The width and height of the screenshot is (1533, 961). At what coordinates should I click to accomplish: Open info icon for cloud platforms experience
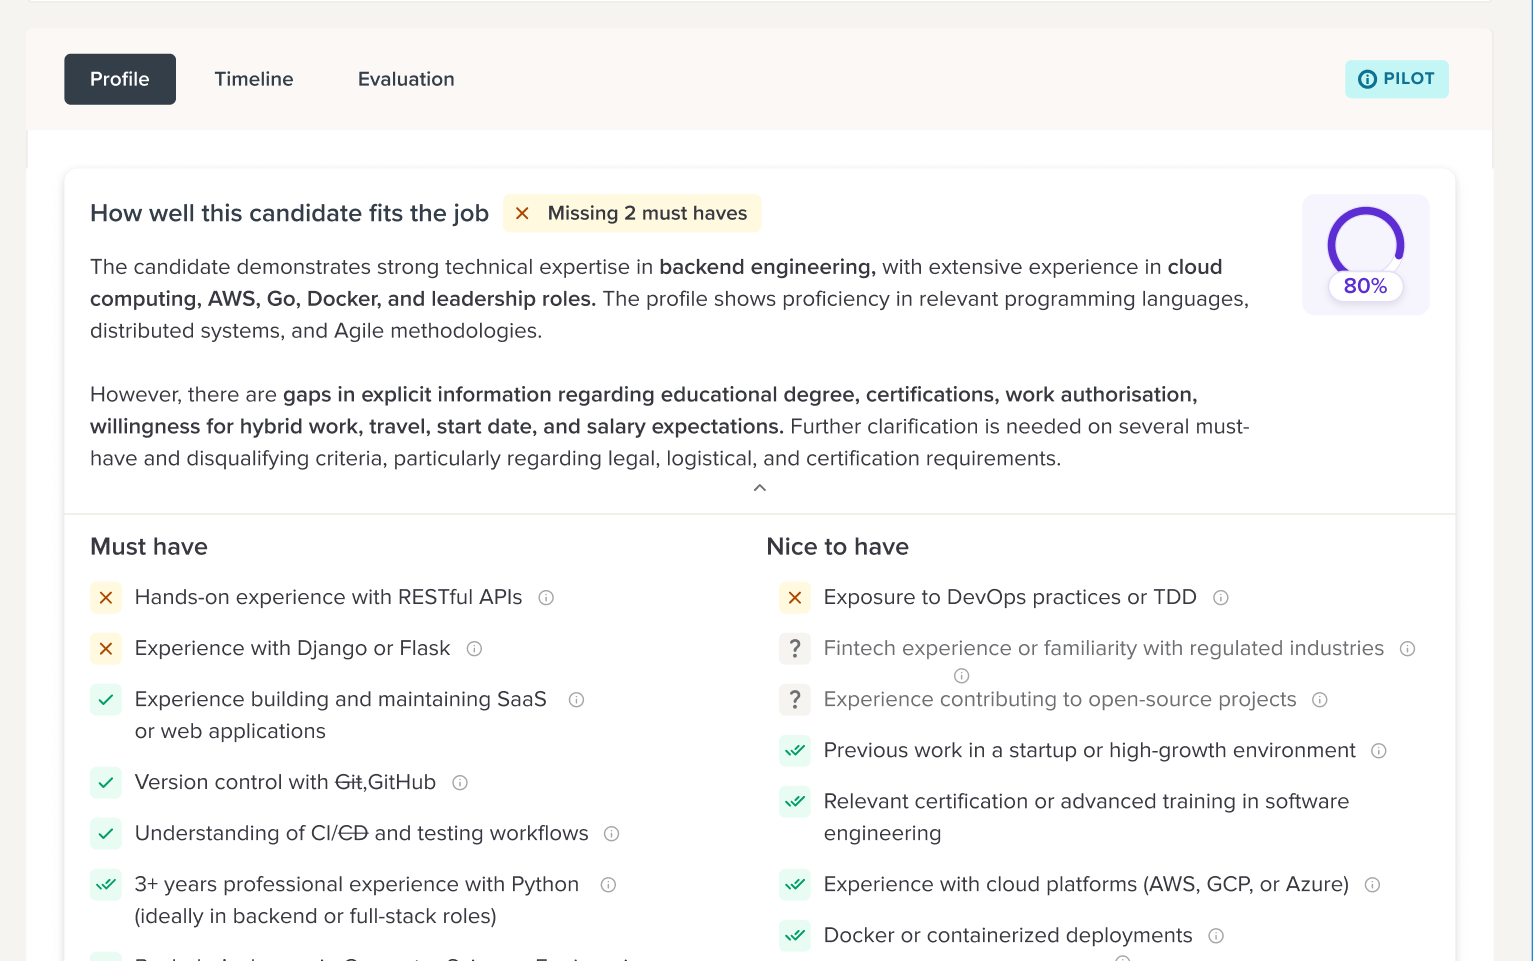(1373, 885)
